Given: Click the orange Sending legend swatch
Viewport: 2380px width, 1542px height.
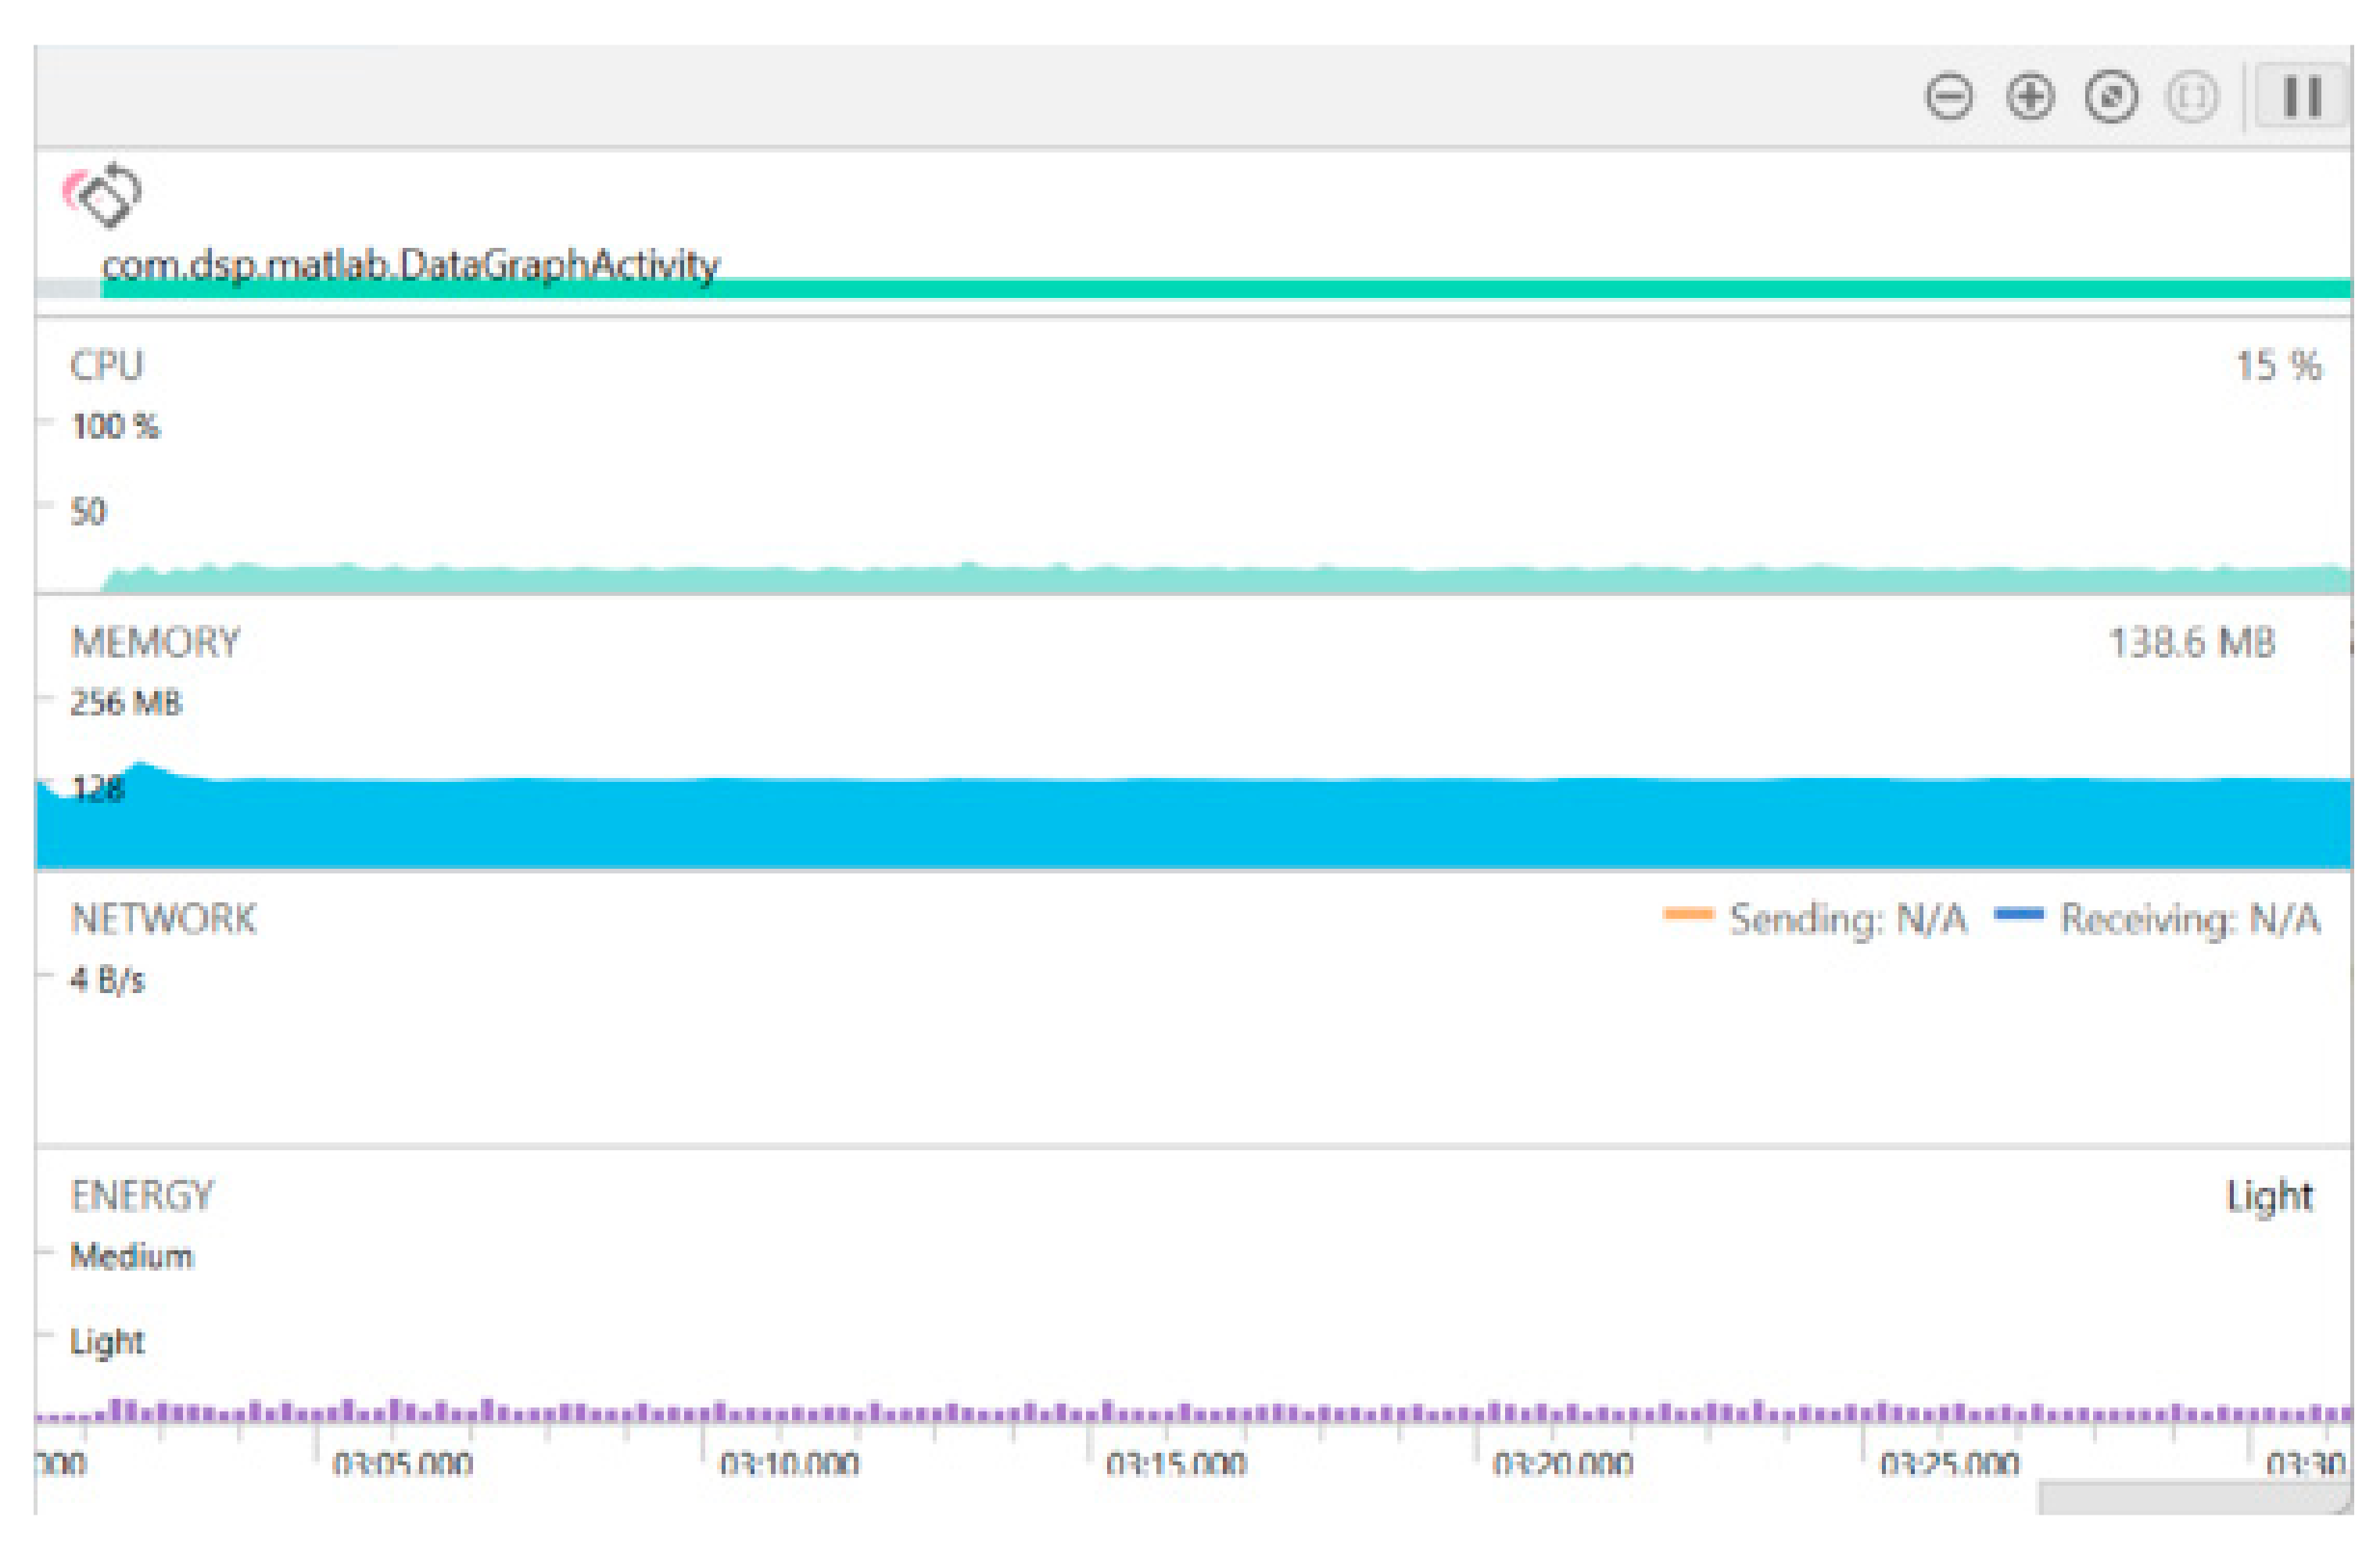Looking at the screenshot, I should (x=1688, y=914).
